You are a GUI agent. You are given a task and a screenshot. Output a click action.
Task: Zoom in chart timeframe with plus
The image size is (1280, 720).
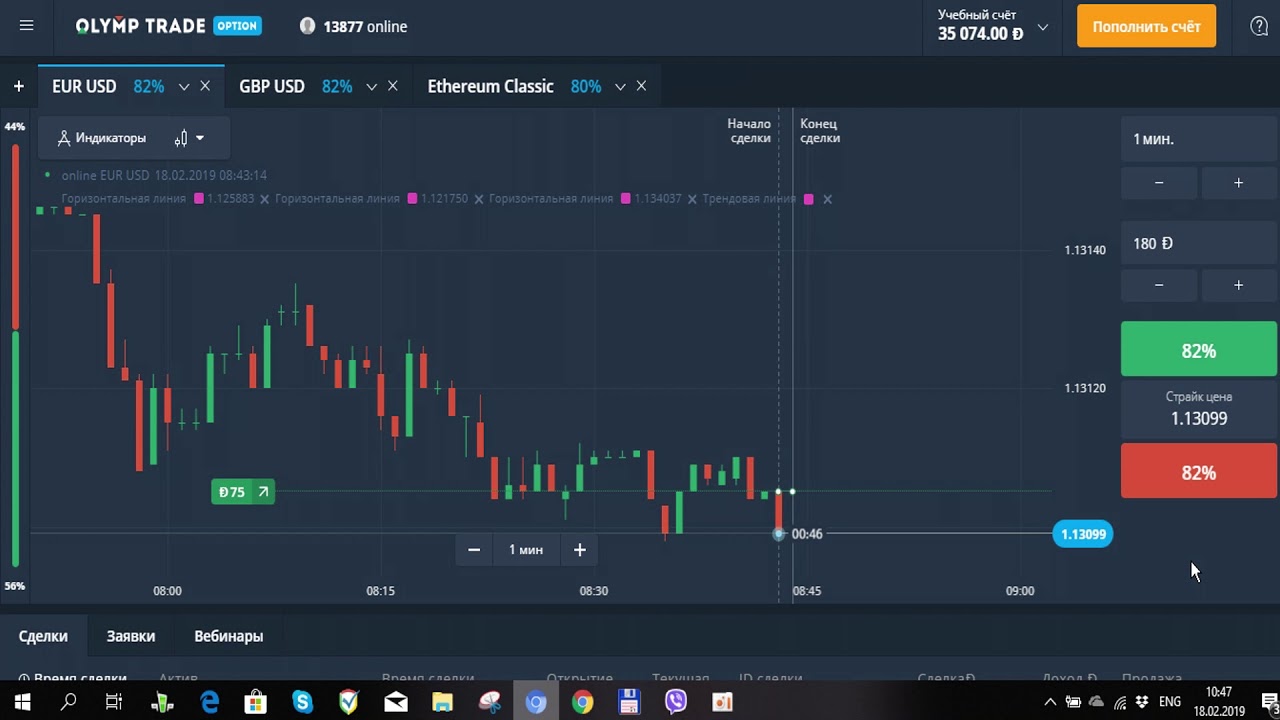pyautogui.click(x=579, y=550)
